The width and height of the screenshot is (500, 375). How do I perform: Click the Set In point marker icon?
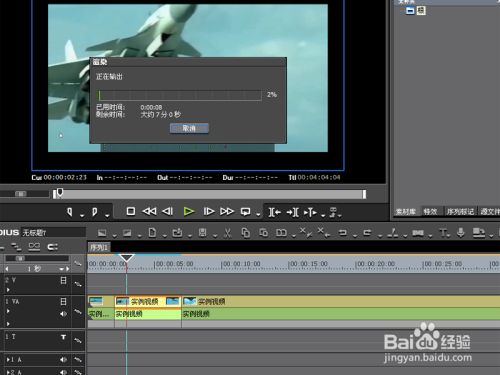[70, 212]
